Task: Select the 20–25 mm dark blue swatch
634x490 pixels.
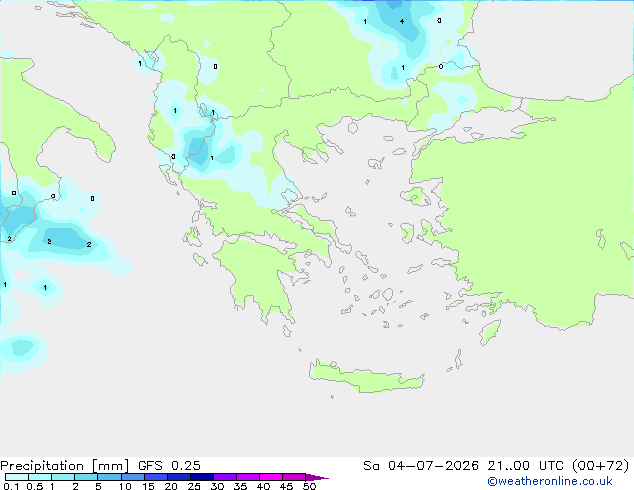Action: (x=178, y=477)
